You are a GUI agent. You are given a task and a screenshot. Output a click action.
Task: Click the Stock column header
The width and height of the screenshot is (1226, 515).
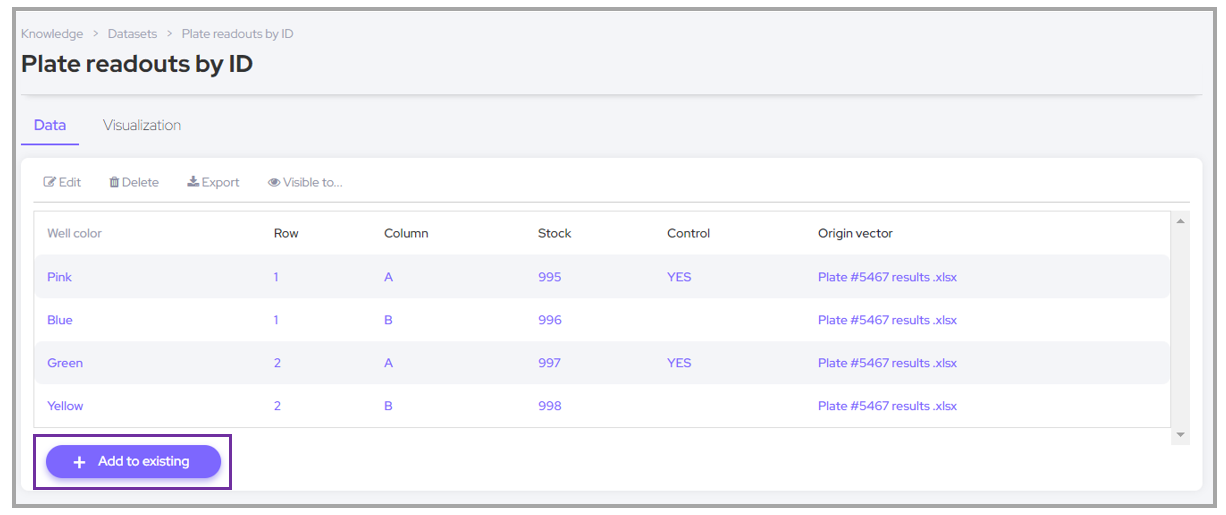pyautogui.click(x=554, y=234)
